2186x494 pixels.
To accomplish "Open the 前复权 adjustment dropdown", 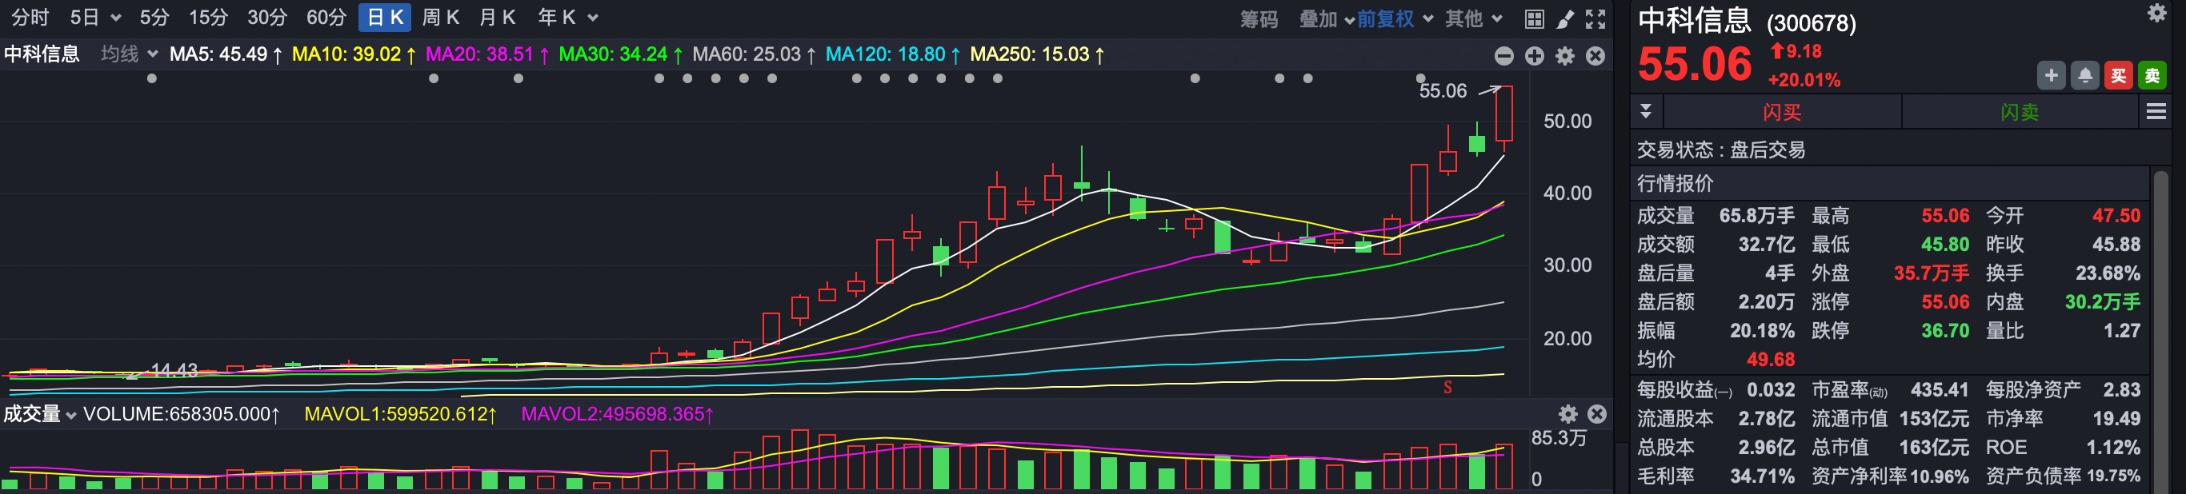I will click(x=1394, y=19).
